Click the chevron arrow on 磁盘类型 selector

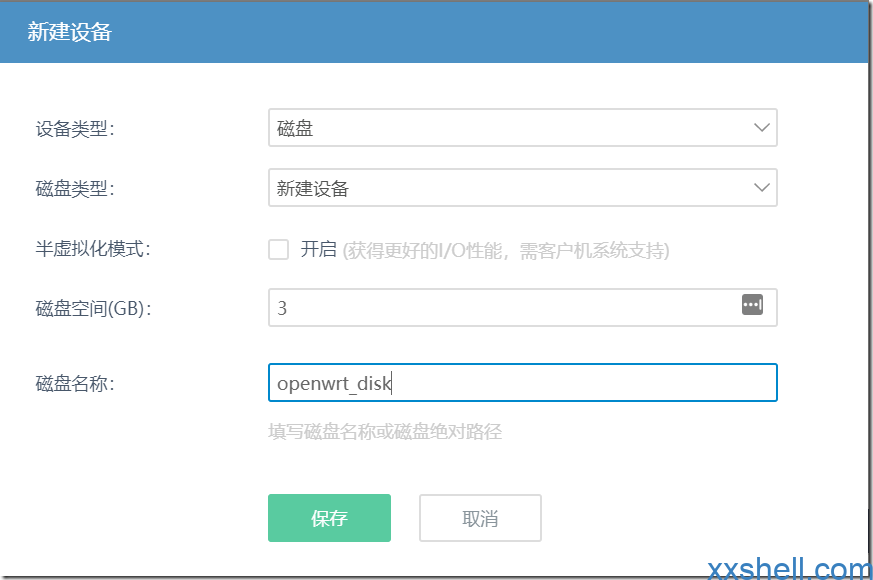(x=762, y=188)
